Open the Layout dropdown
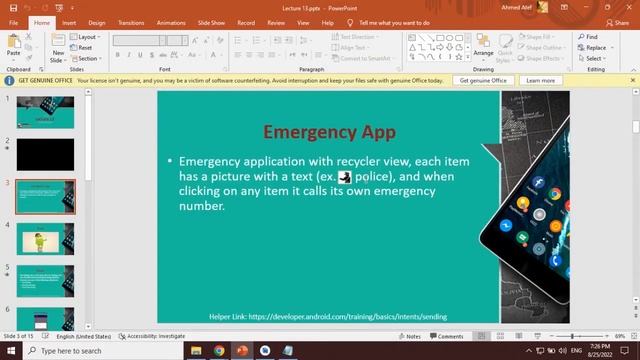640x360 pixels. coord(85,37)
